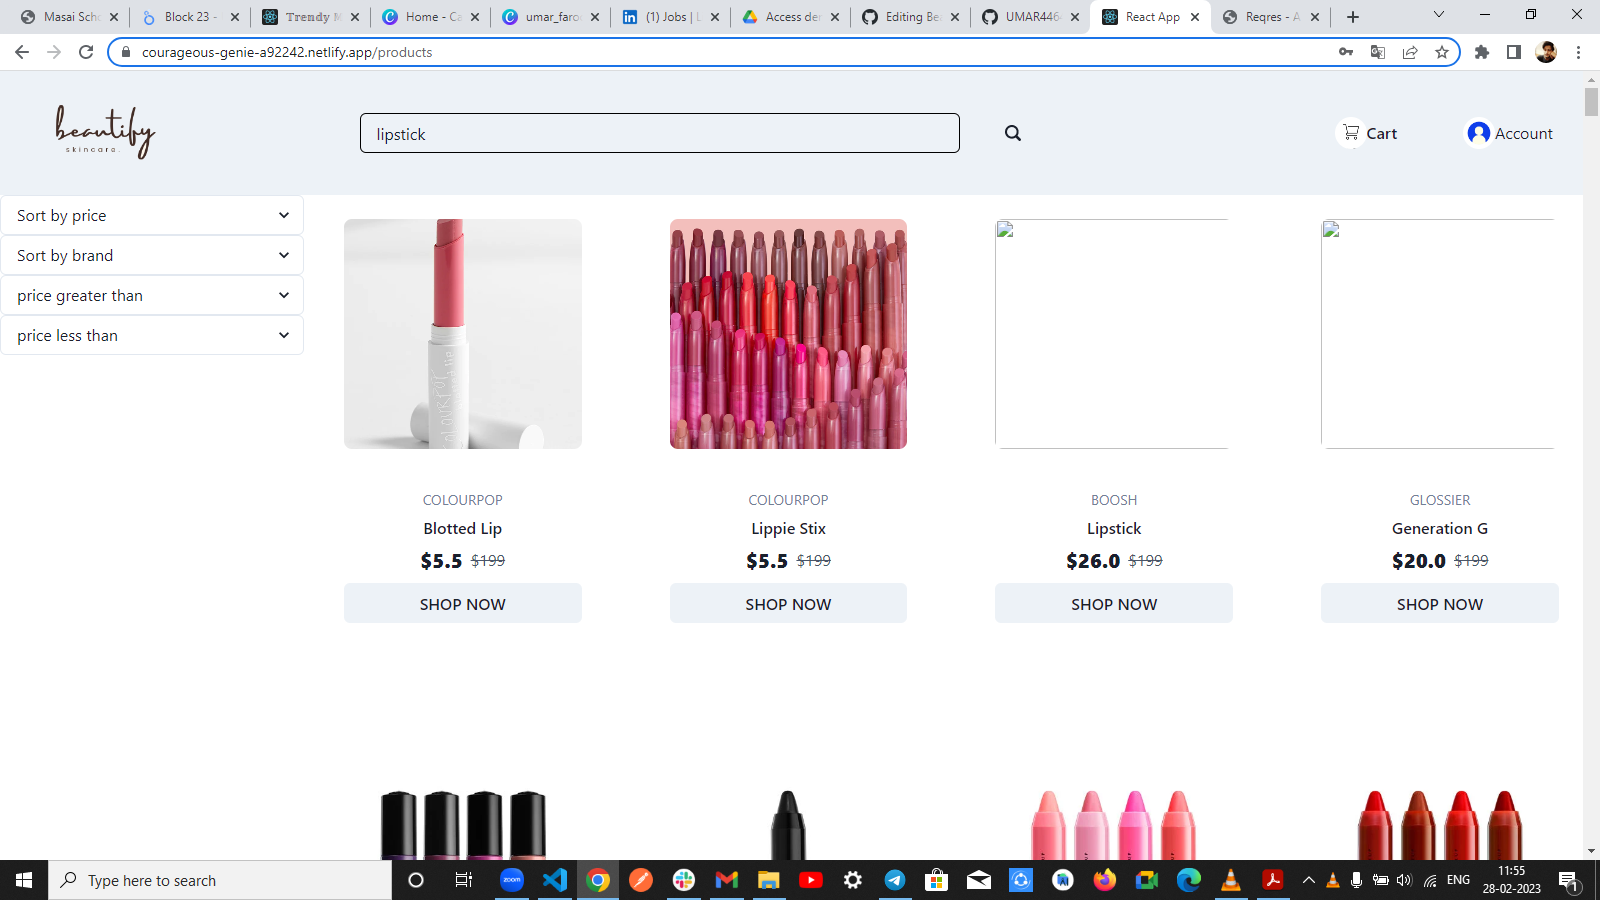Open Windows Settings gear in the taskbar
This screenshot has height=900, width=1600.
(x=853, y=880)
